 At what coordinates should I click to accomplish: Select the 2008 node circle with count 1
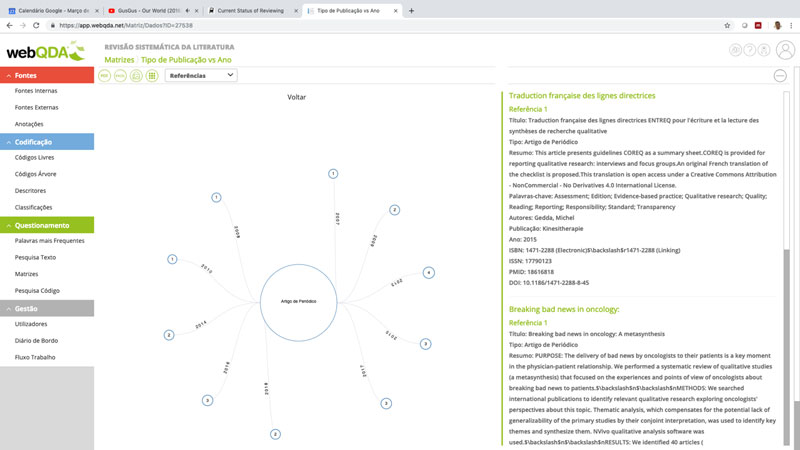click(x=216, y=197)
